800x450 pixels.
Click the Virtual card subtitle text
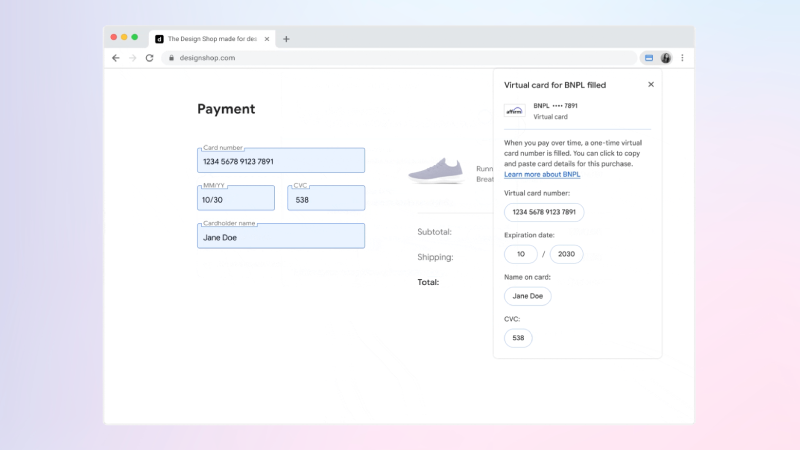click(x=550, y=117)
